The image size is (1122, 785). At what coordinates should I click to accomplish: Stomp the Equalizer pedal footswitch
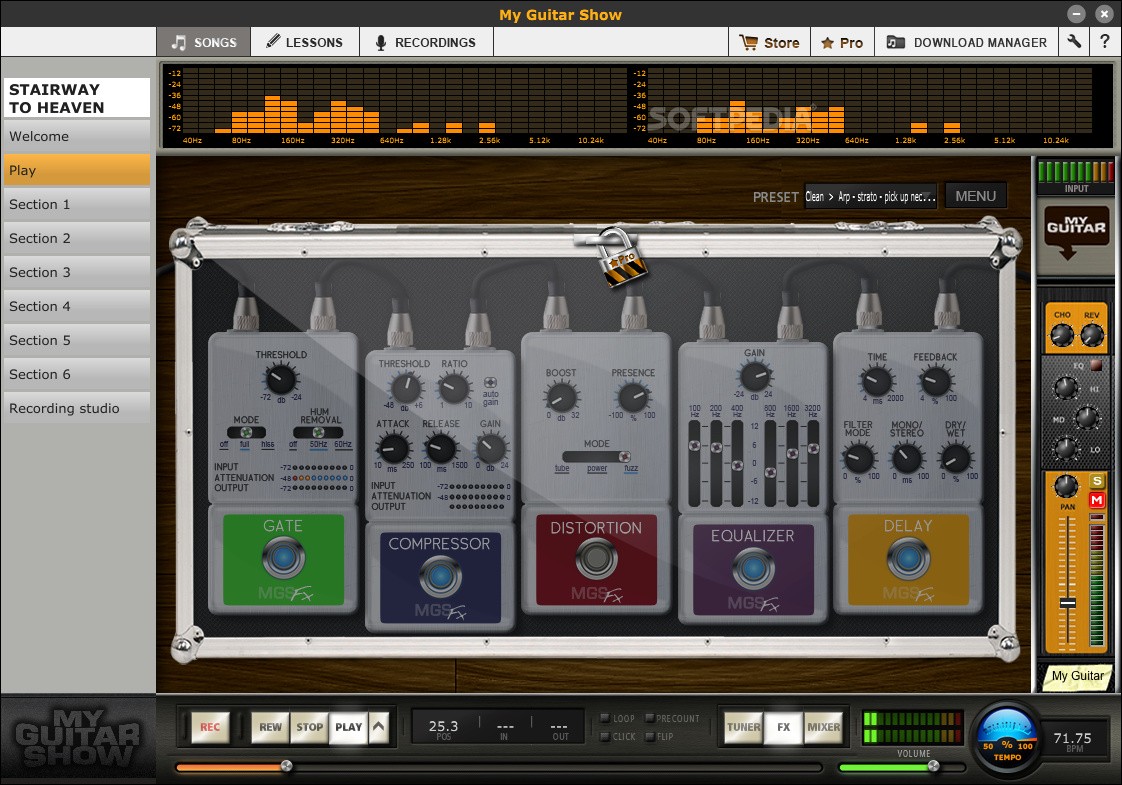pos(753,567)
